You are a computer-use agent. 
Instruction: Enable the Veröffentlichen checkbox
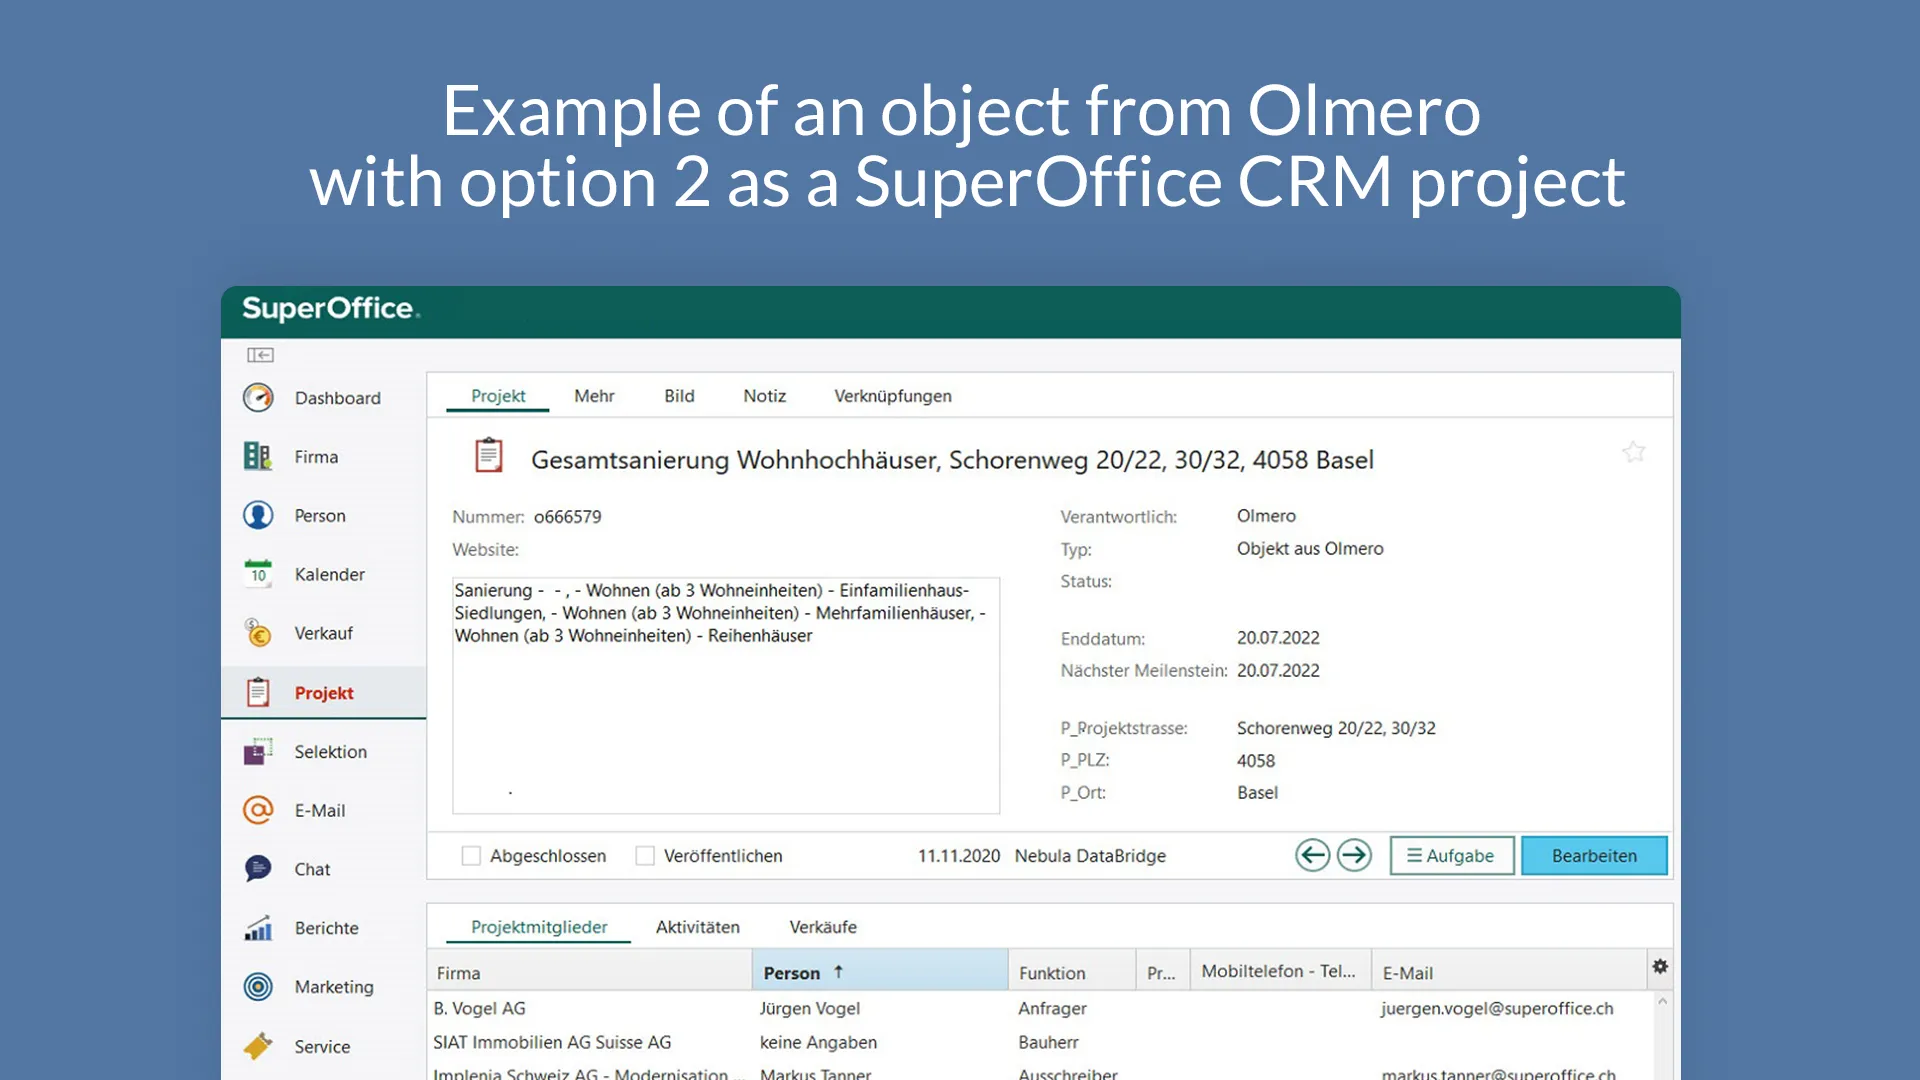point(645,856)
